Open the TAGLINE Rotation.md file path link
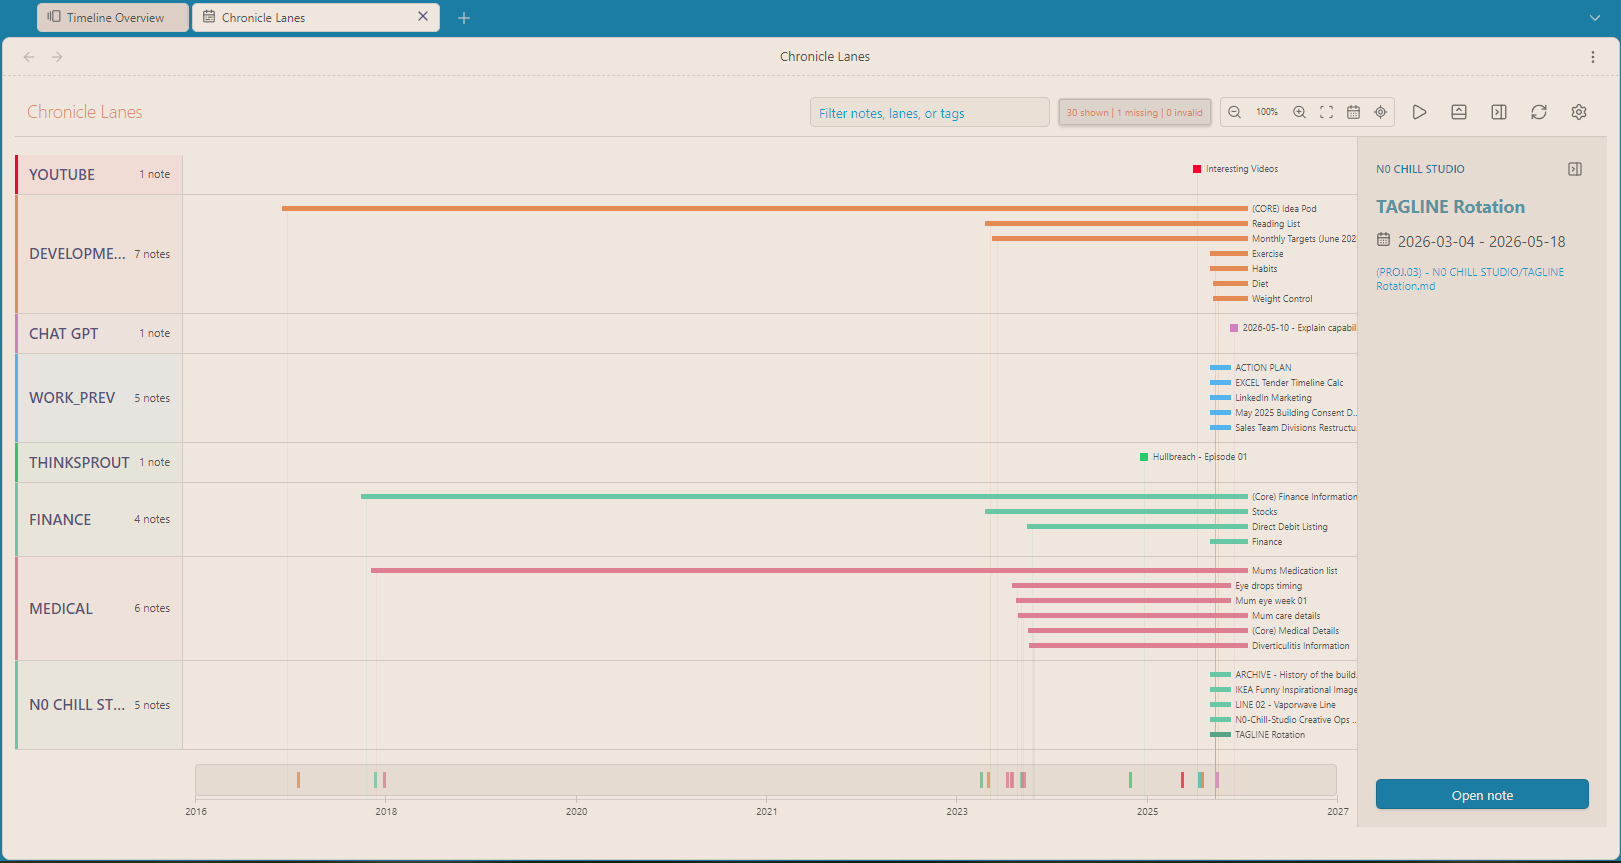Screen dimensions: 1621x863 coord(1470,279)
